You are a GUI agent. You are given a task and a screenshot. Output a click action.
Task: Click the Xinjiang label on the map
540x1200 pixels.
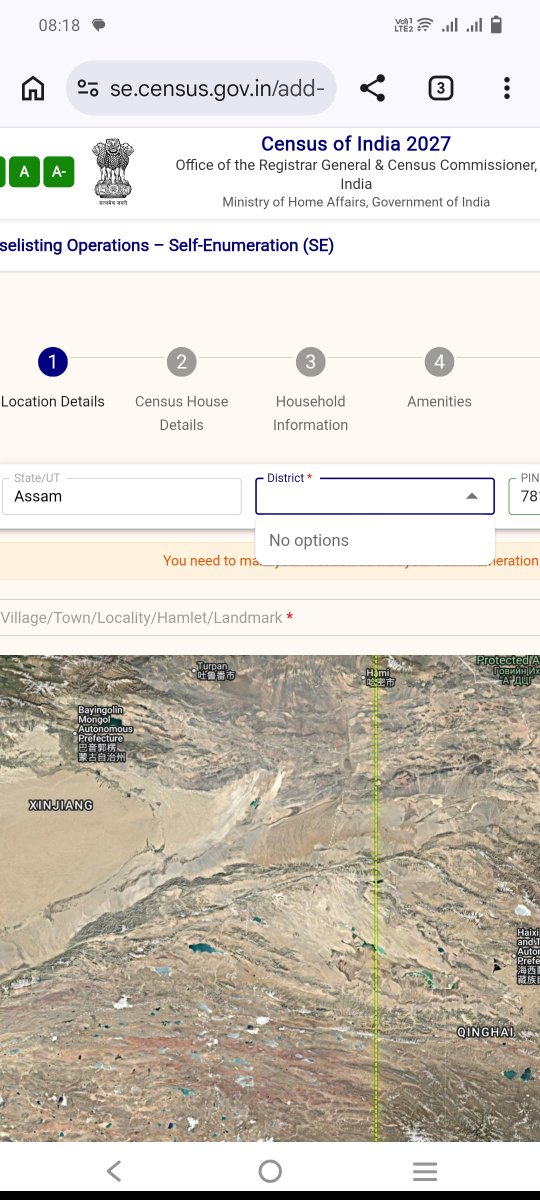pos(61,805)
